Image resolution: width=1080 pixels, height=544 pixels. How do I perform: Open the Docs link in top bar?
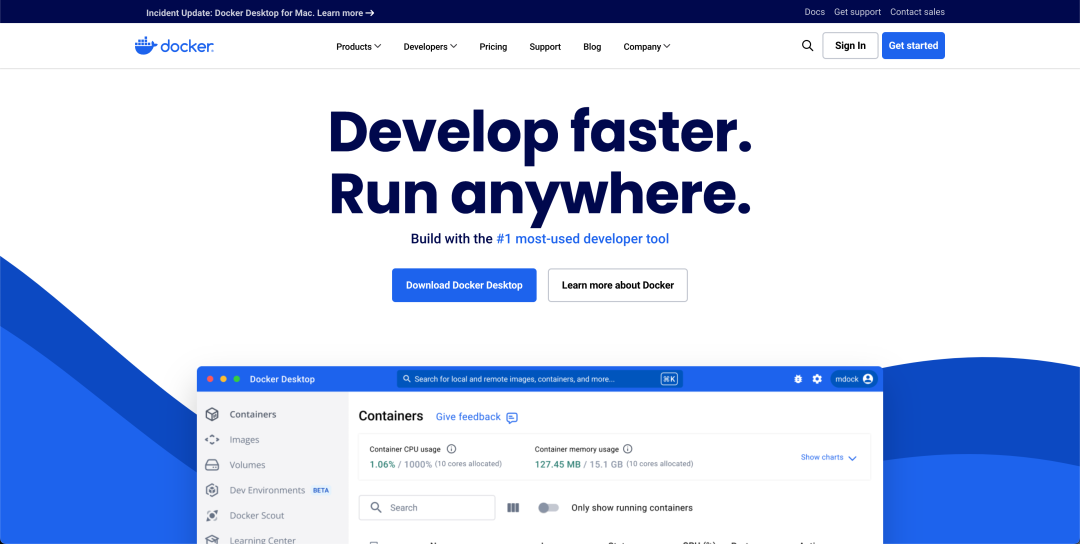coord(814,12)
